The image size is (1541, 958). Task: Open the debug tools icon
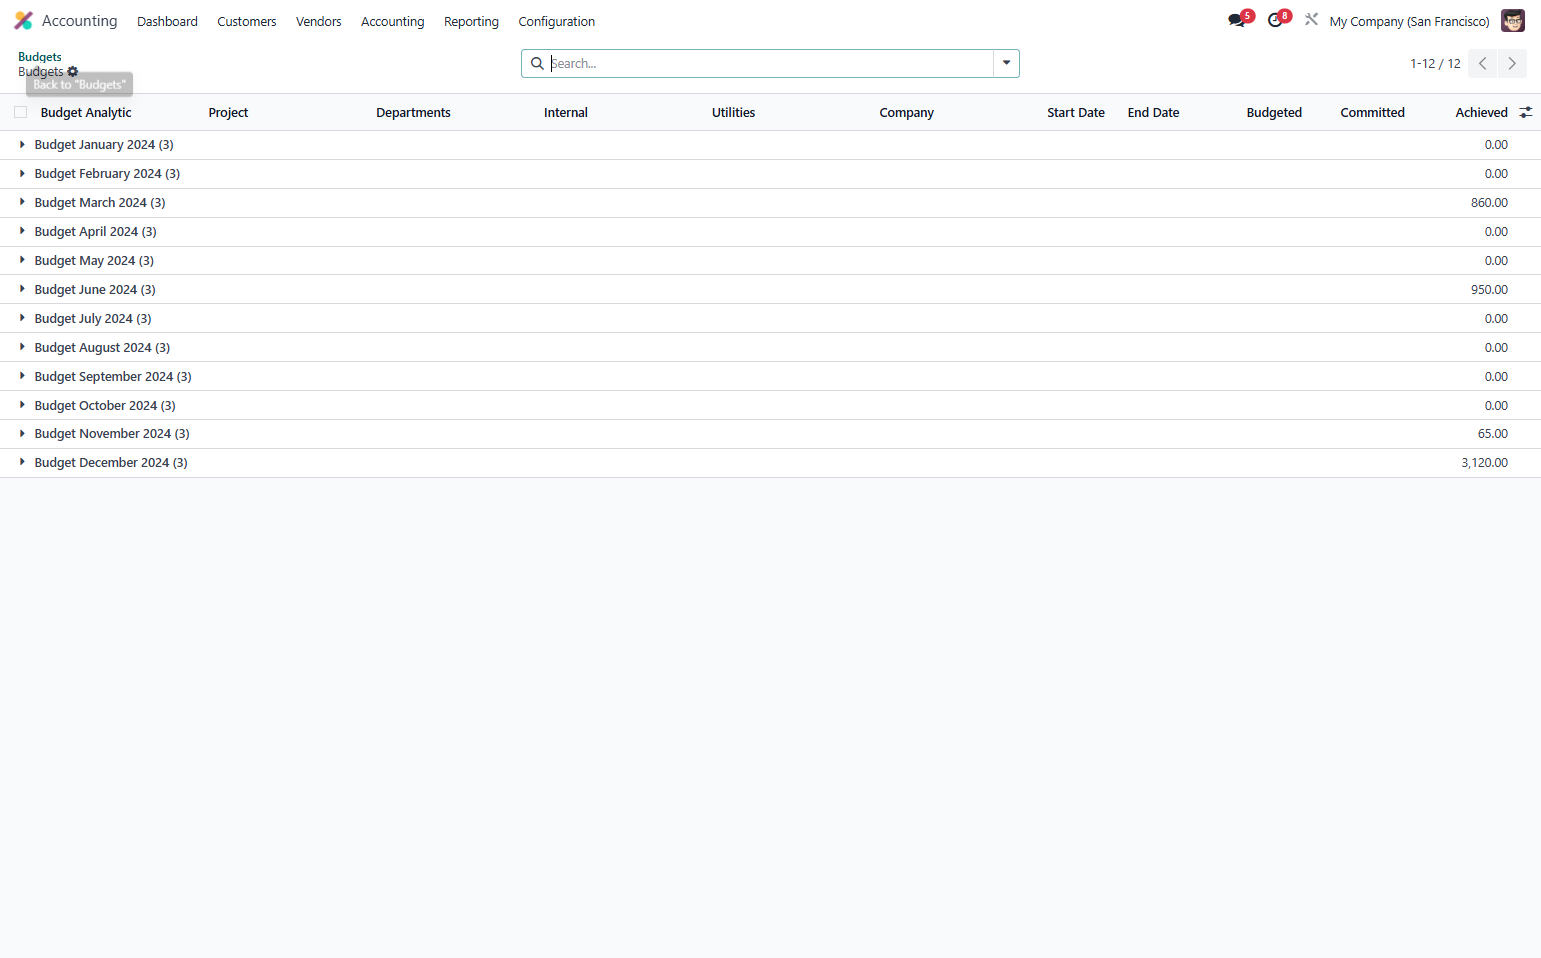click(1311, 19)
